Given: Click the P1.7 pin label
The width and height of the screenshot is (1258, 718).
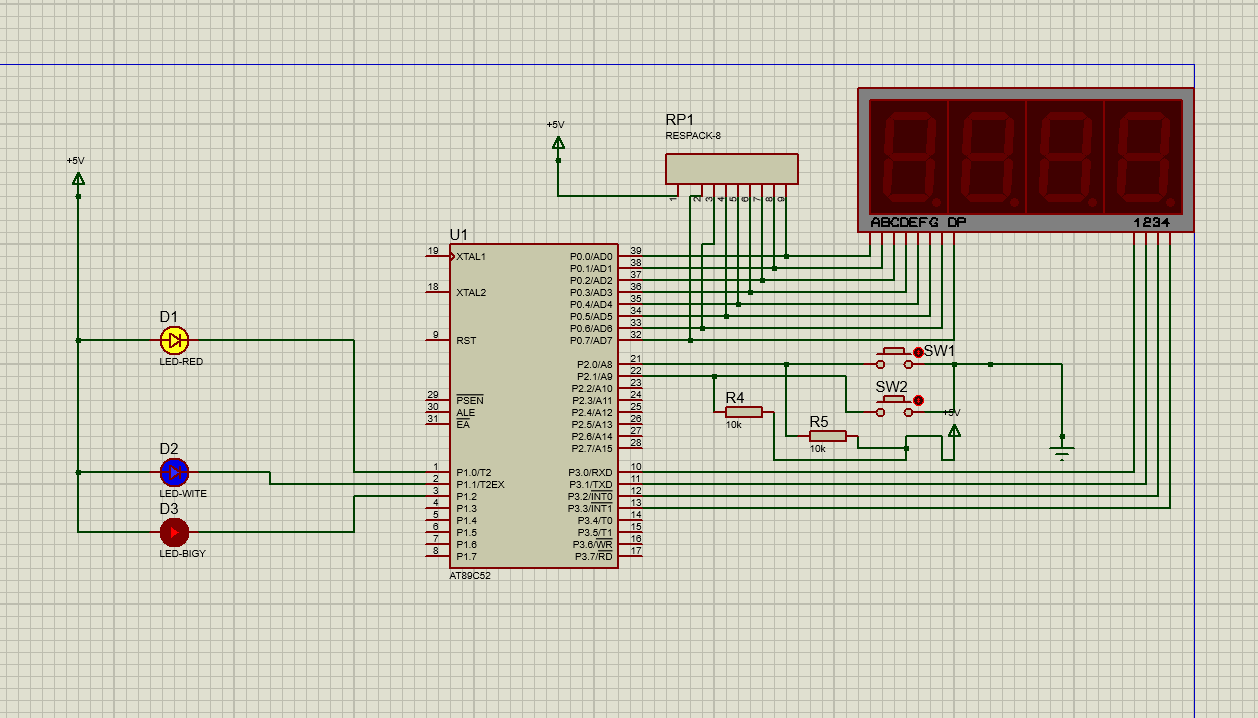Looking at the screenshot, I should (x=466, y=557).
